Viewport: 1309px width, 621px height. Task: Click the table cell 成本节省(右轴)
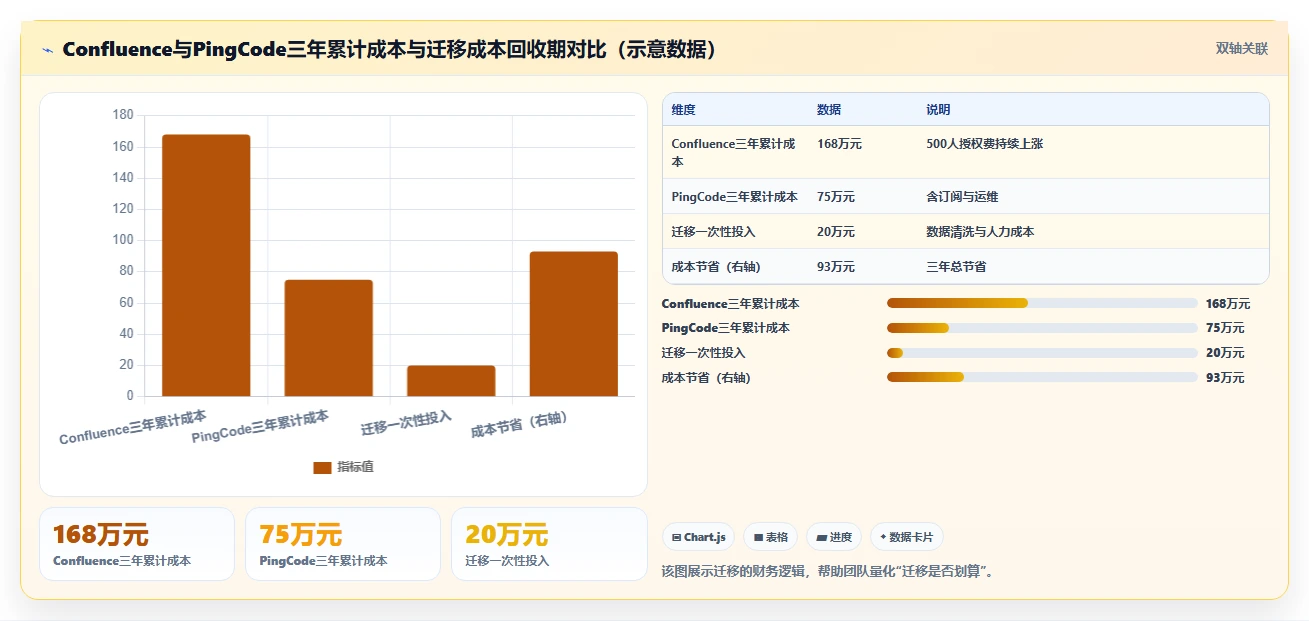[x=735, y=267]
